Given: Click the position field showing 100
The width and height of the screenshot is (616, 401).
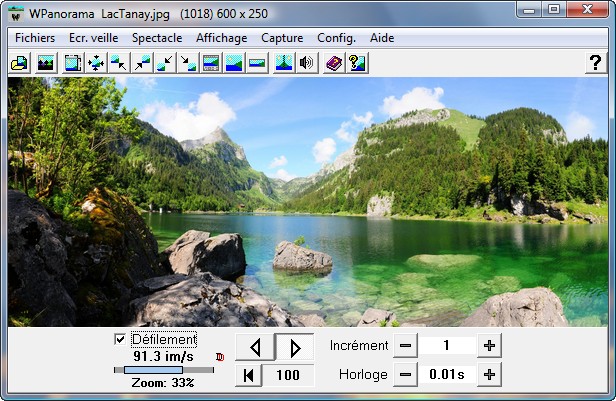Looking at the screenshot, I should (x=288, y=375).
